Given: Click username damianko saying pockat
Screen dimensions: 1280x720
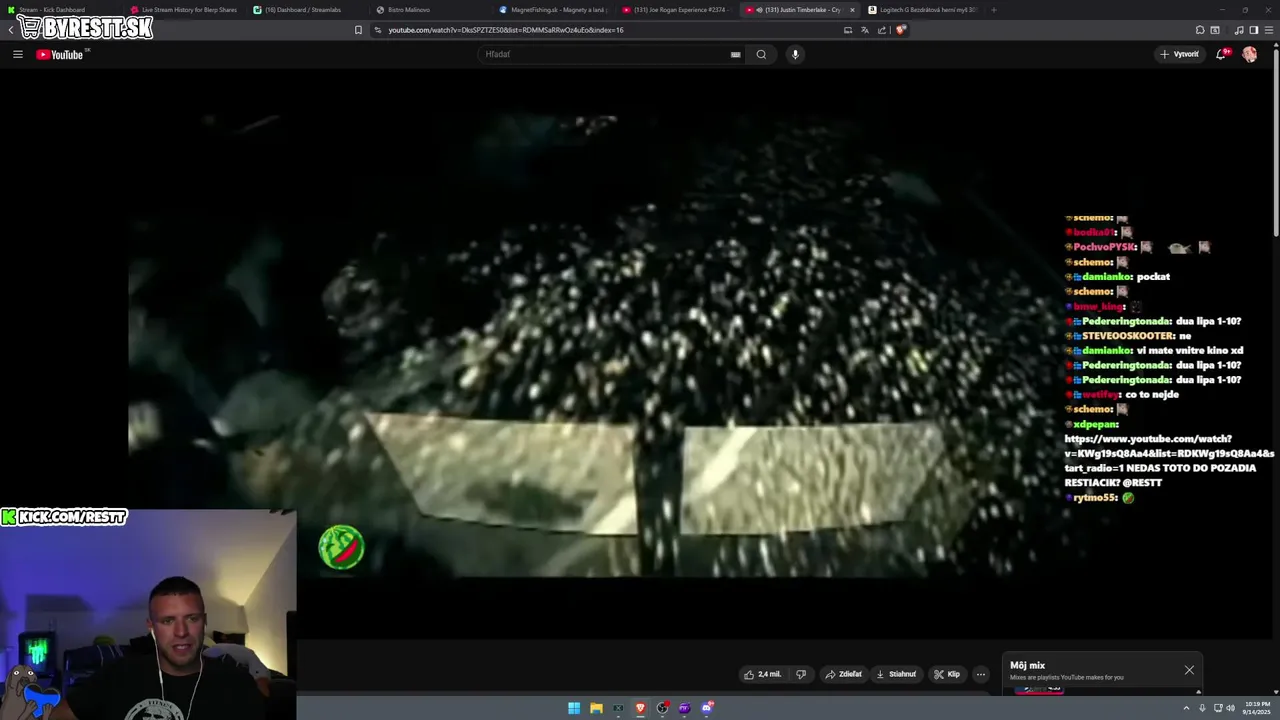Looking at the screenshot, I should 1107,277.
